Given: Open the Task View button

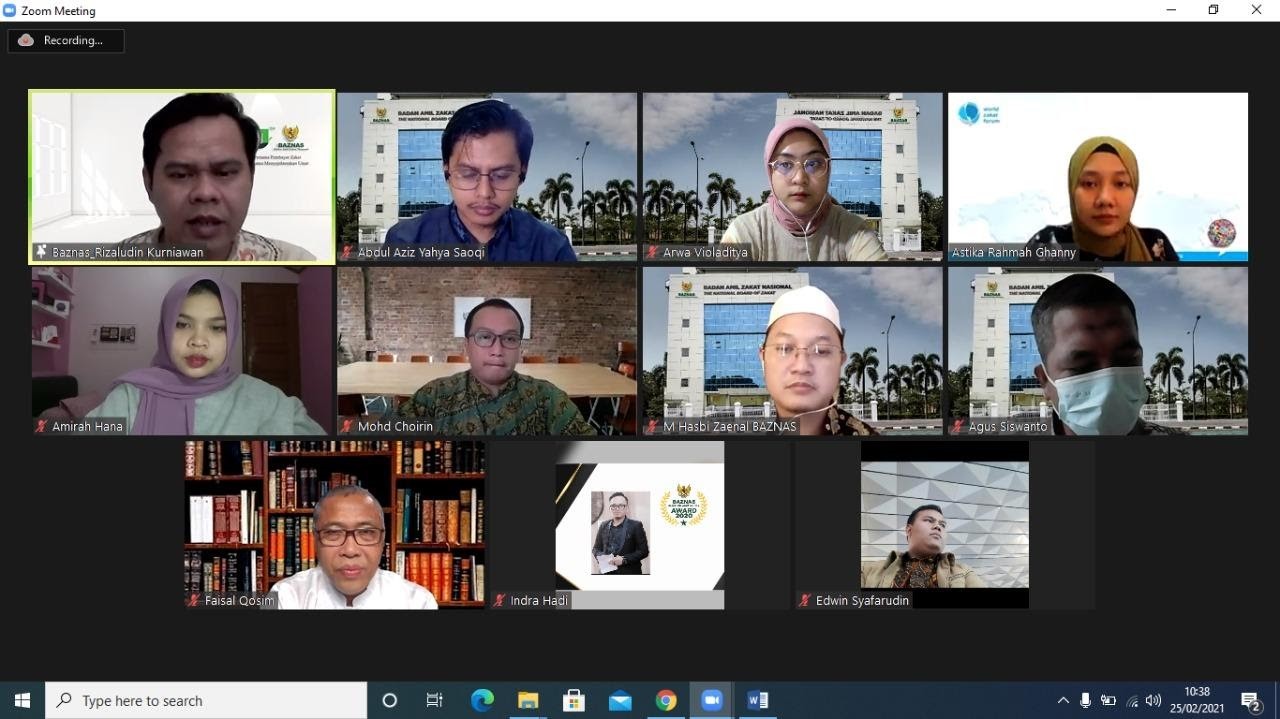Looking at the screenshot, I should tap(435, 700).
